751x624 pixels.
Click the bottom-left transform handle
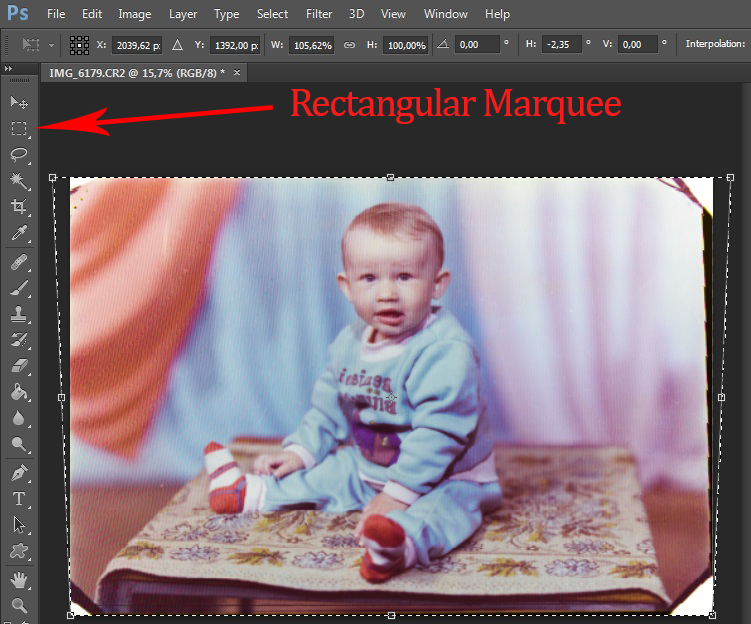point(70,615)
